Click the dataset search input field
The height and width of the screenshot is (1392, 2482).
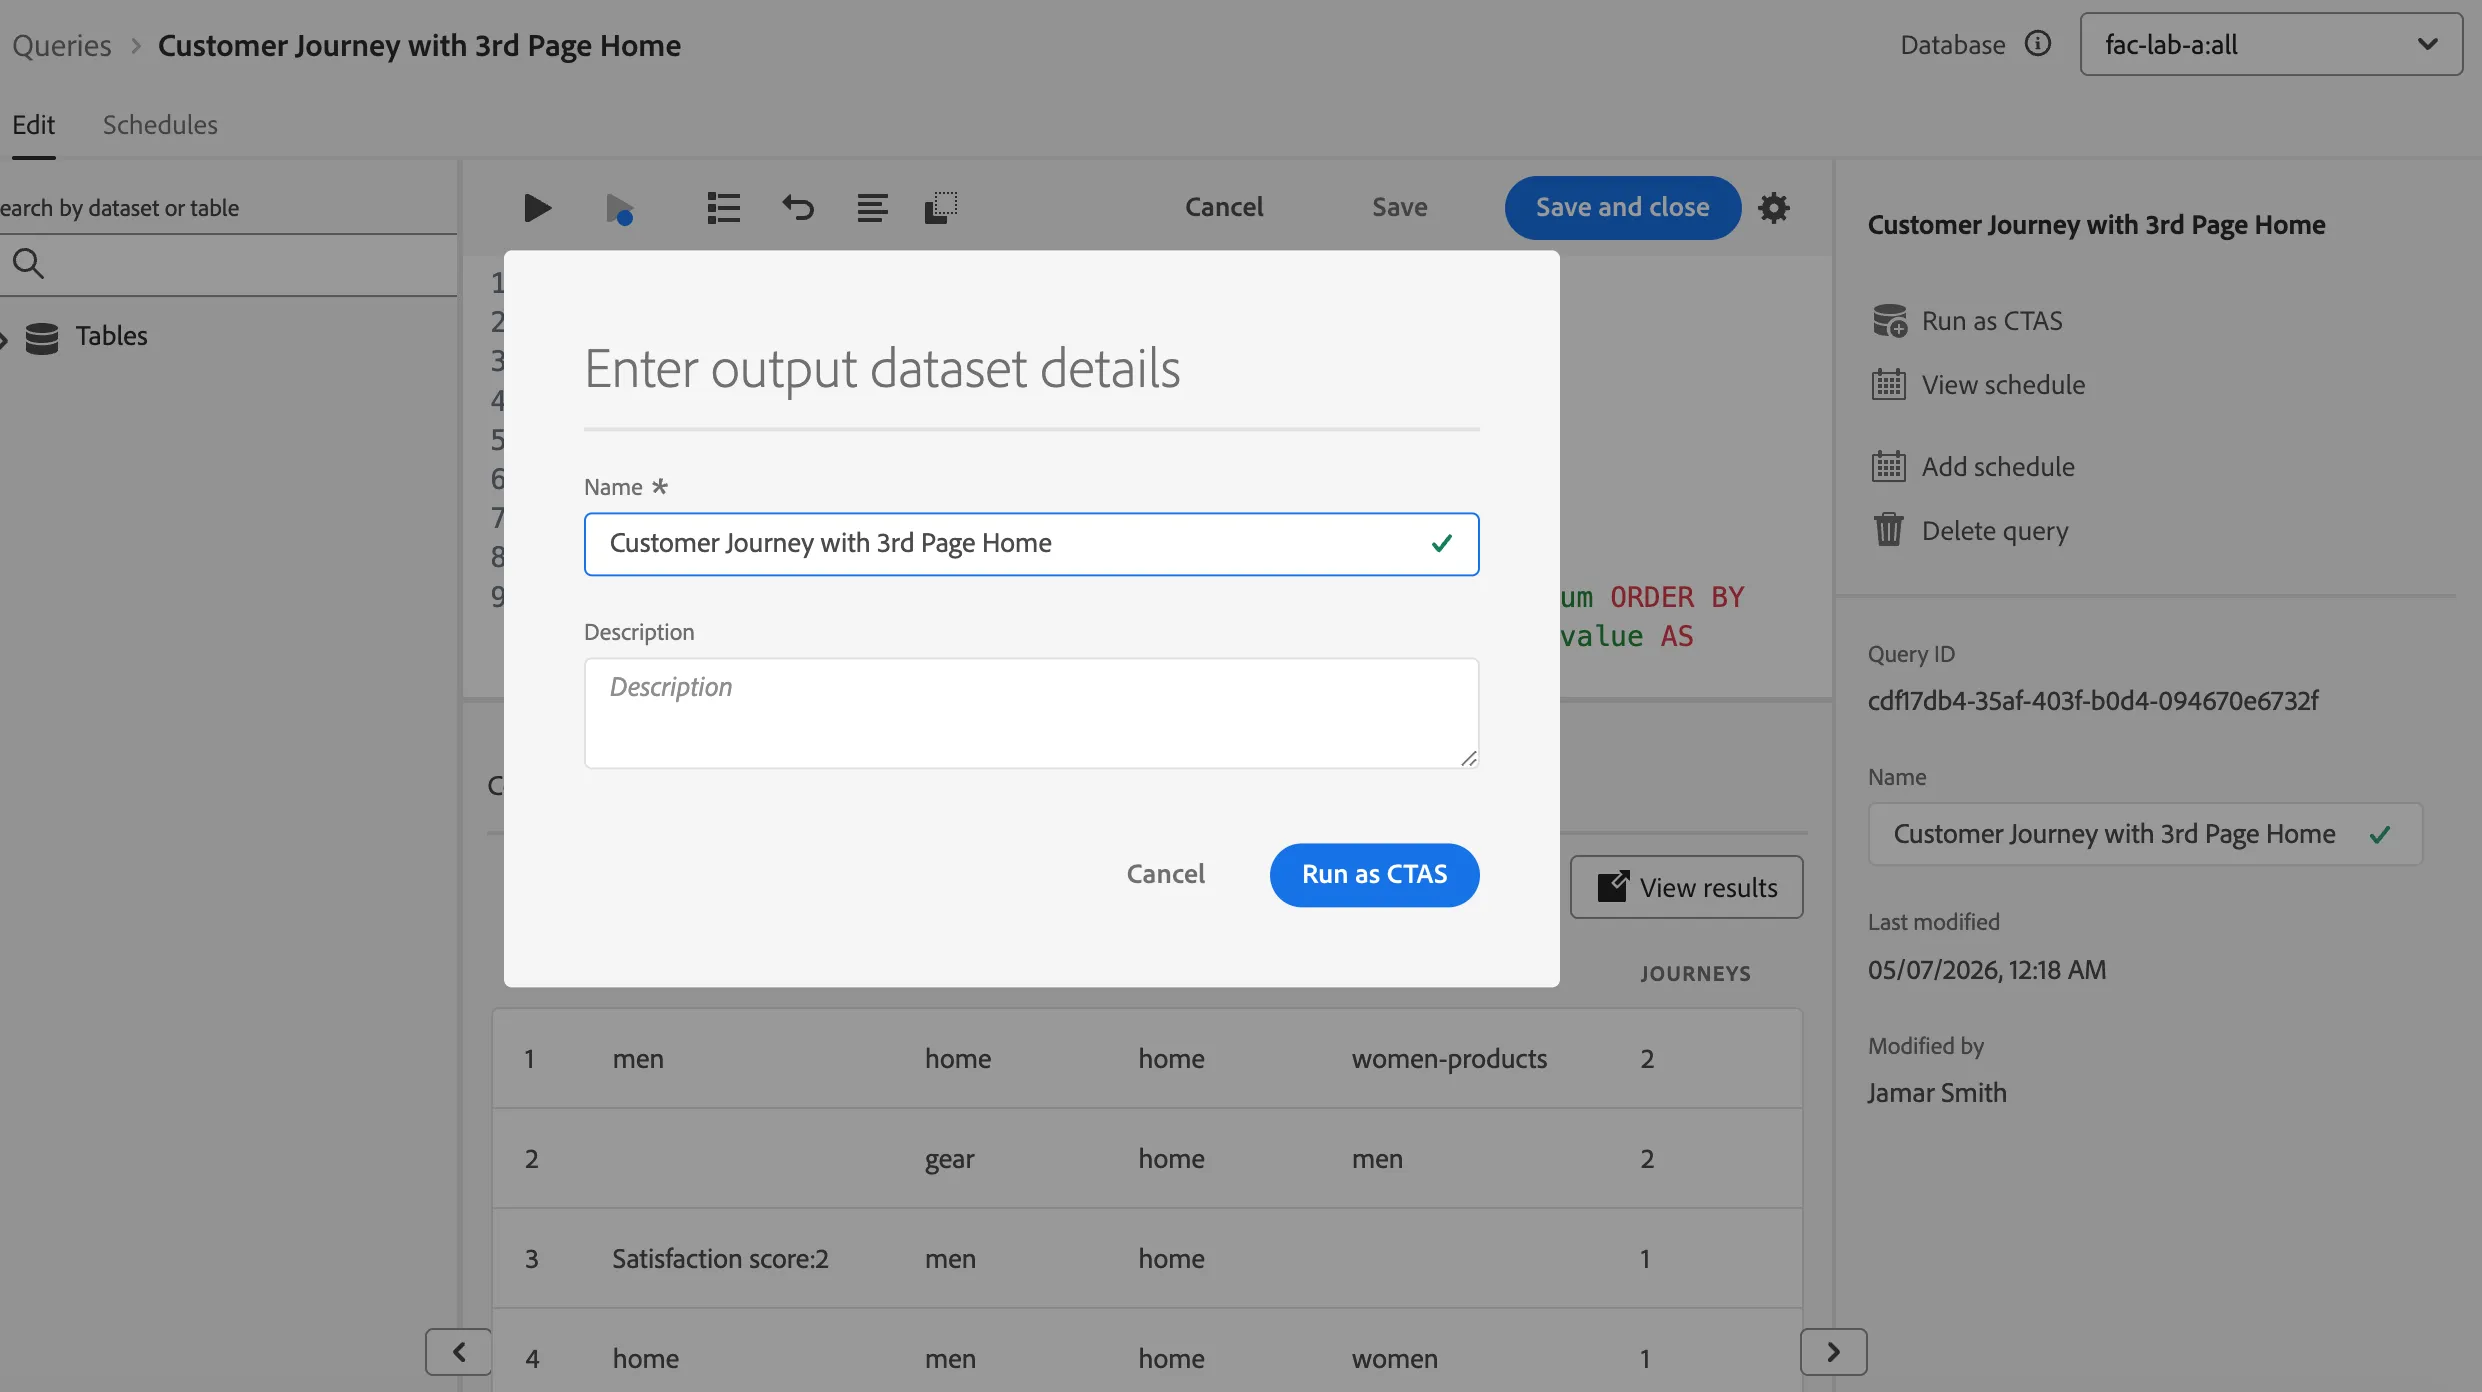pyautogui.click(x=228, y=264)
